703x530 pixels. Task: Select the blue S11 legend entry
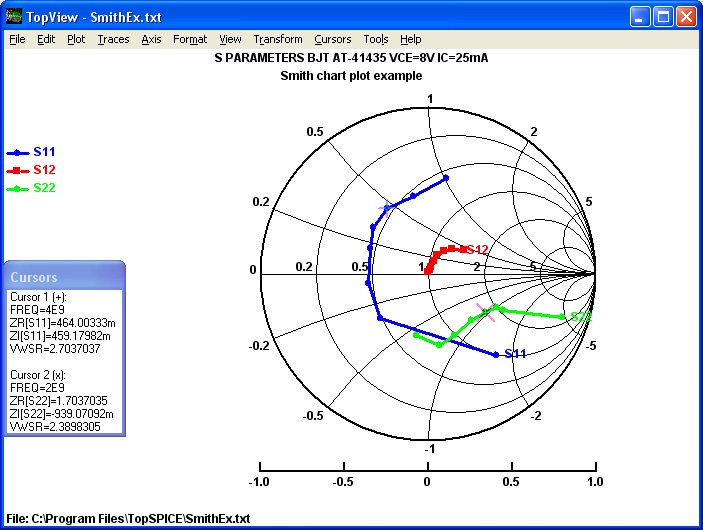31,152
